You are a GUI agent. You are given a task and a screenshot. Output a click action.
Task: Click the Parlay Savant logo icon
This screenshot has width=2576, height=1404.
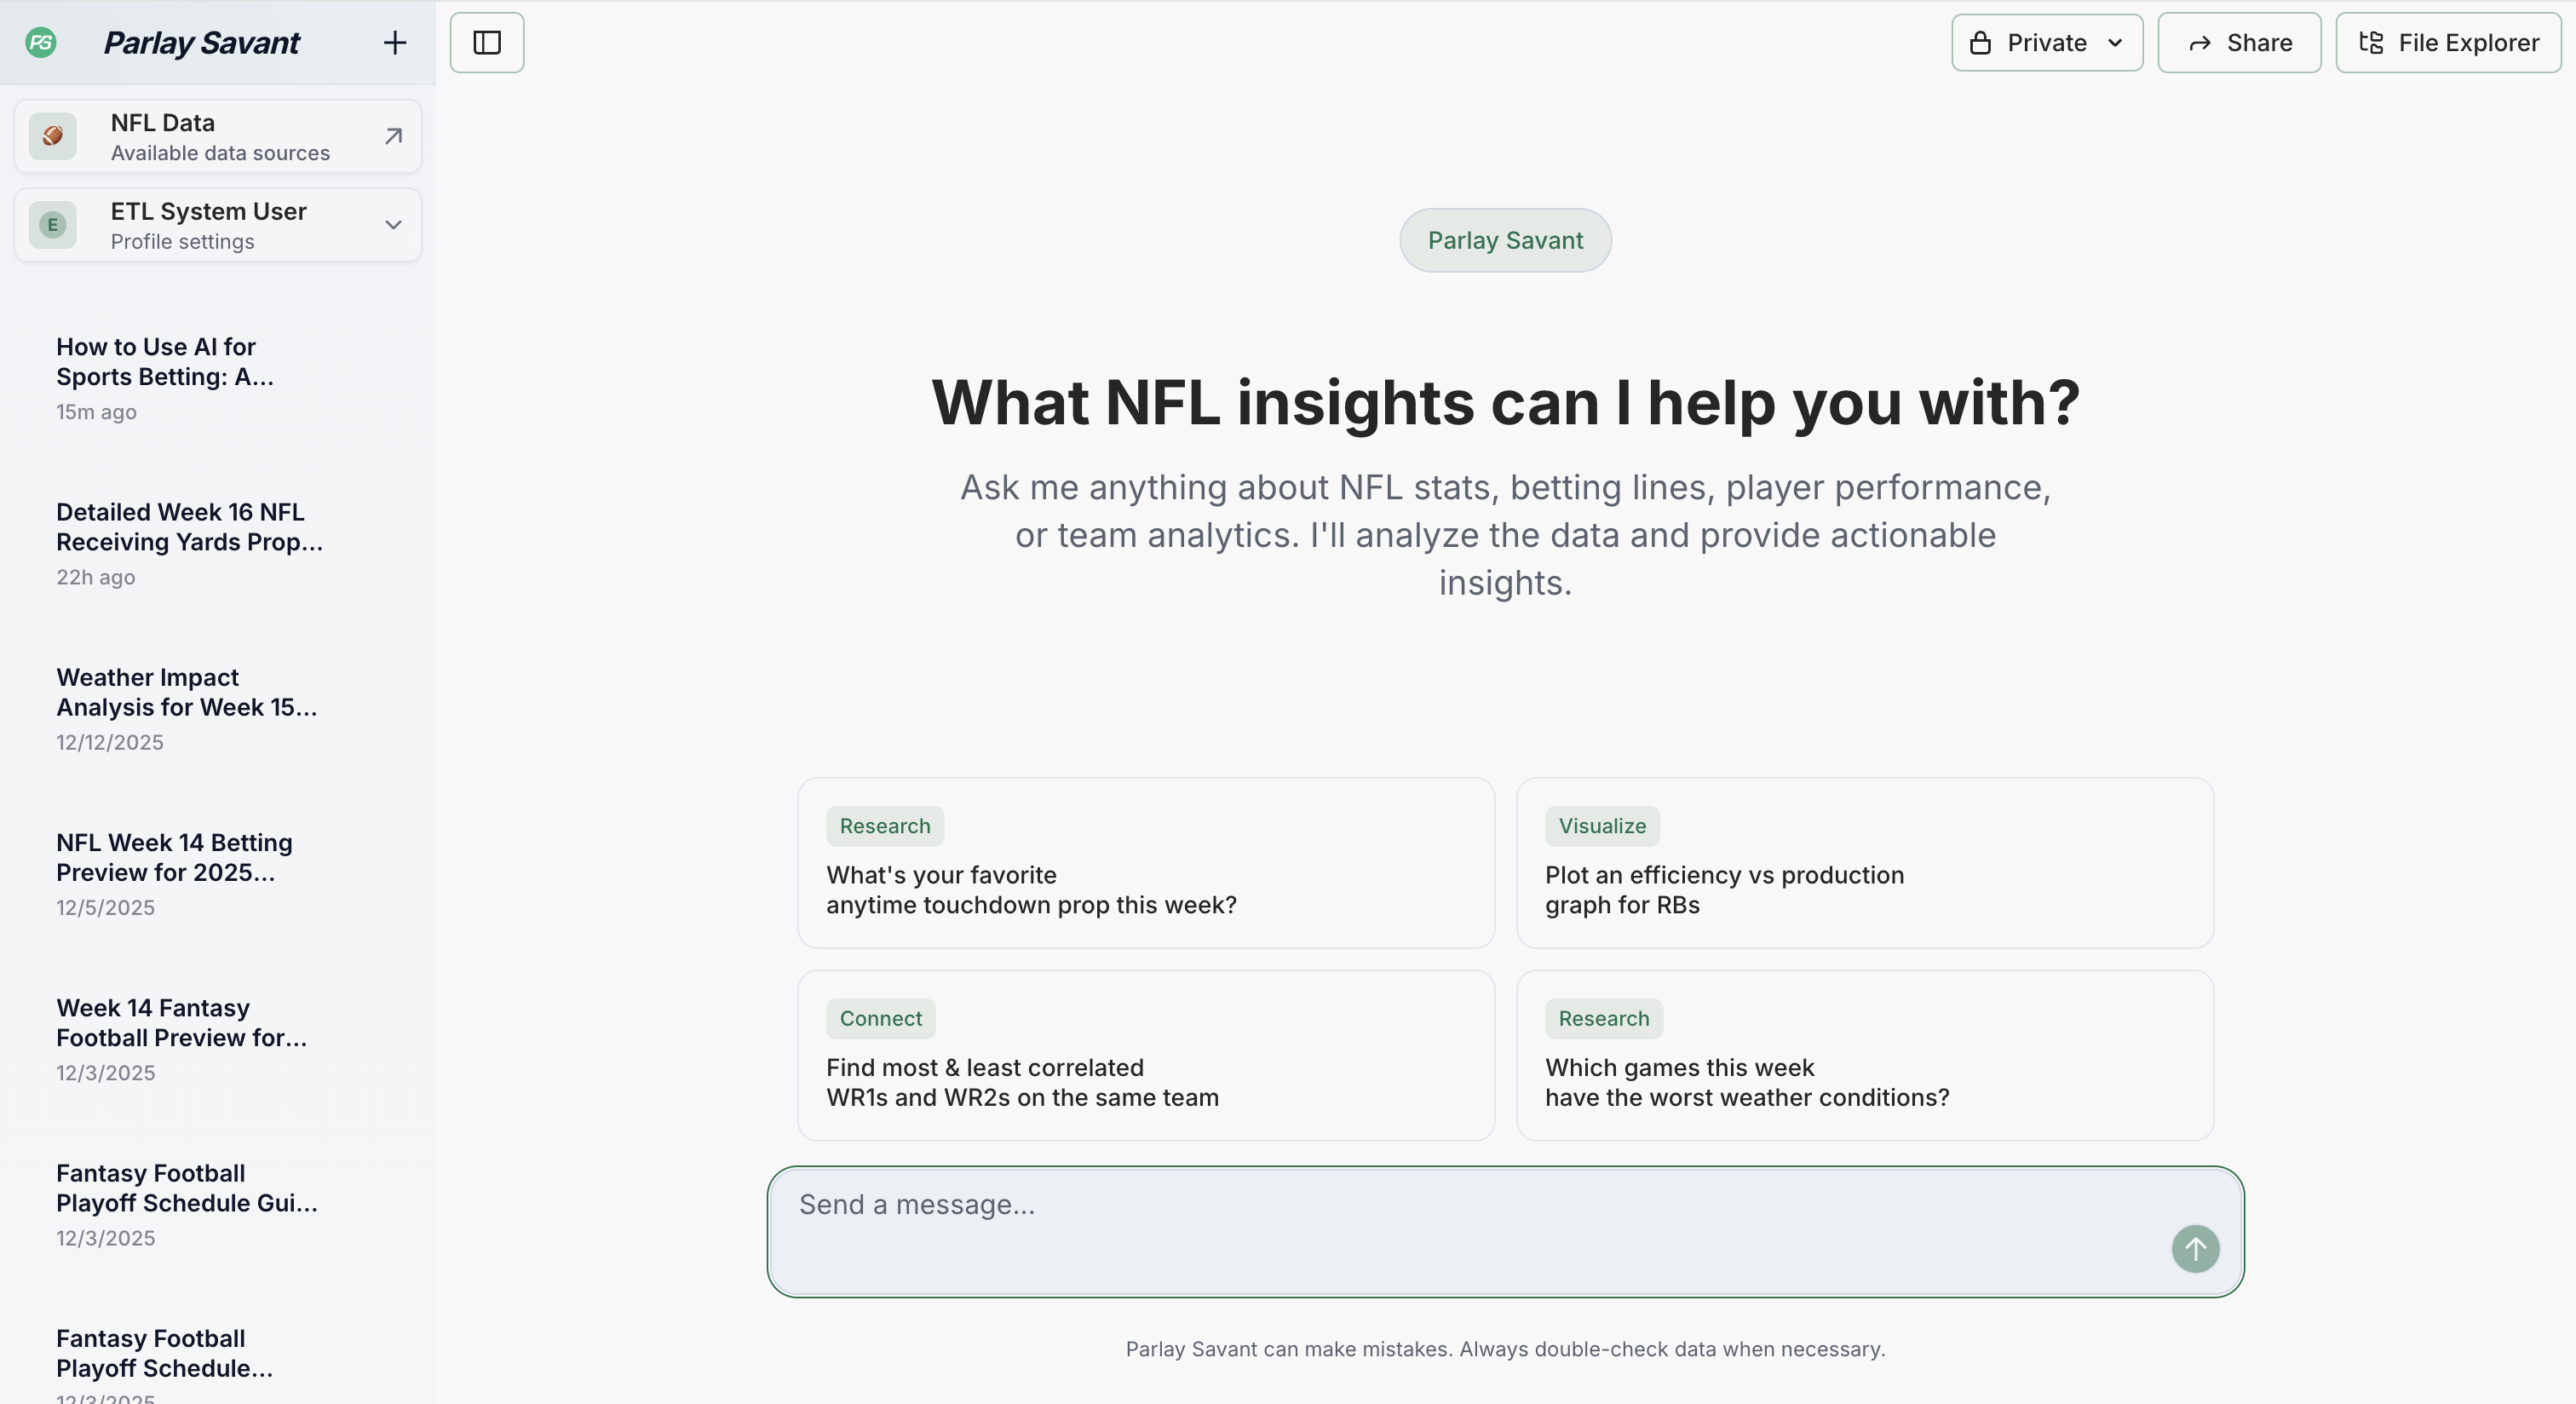[x=41, y=43]
